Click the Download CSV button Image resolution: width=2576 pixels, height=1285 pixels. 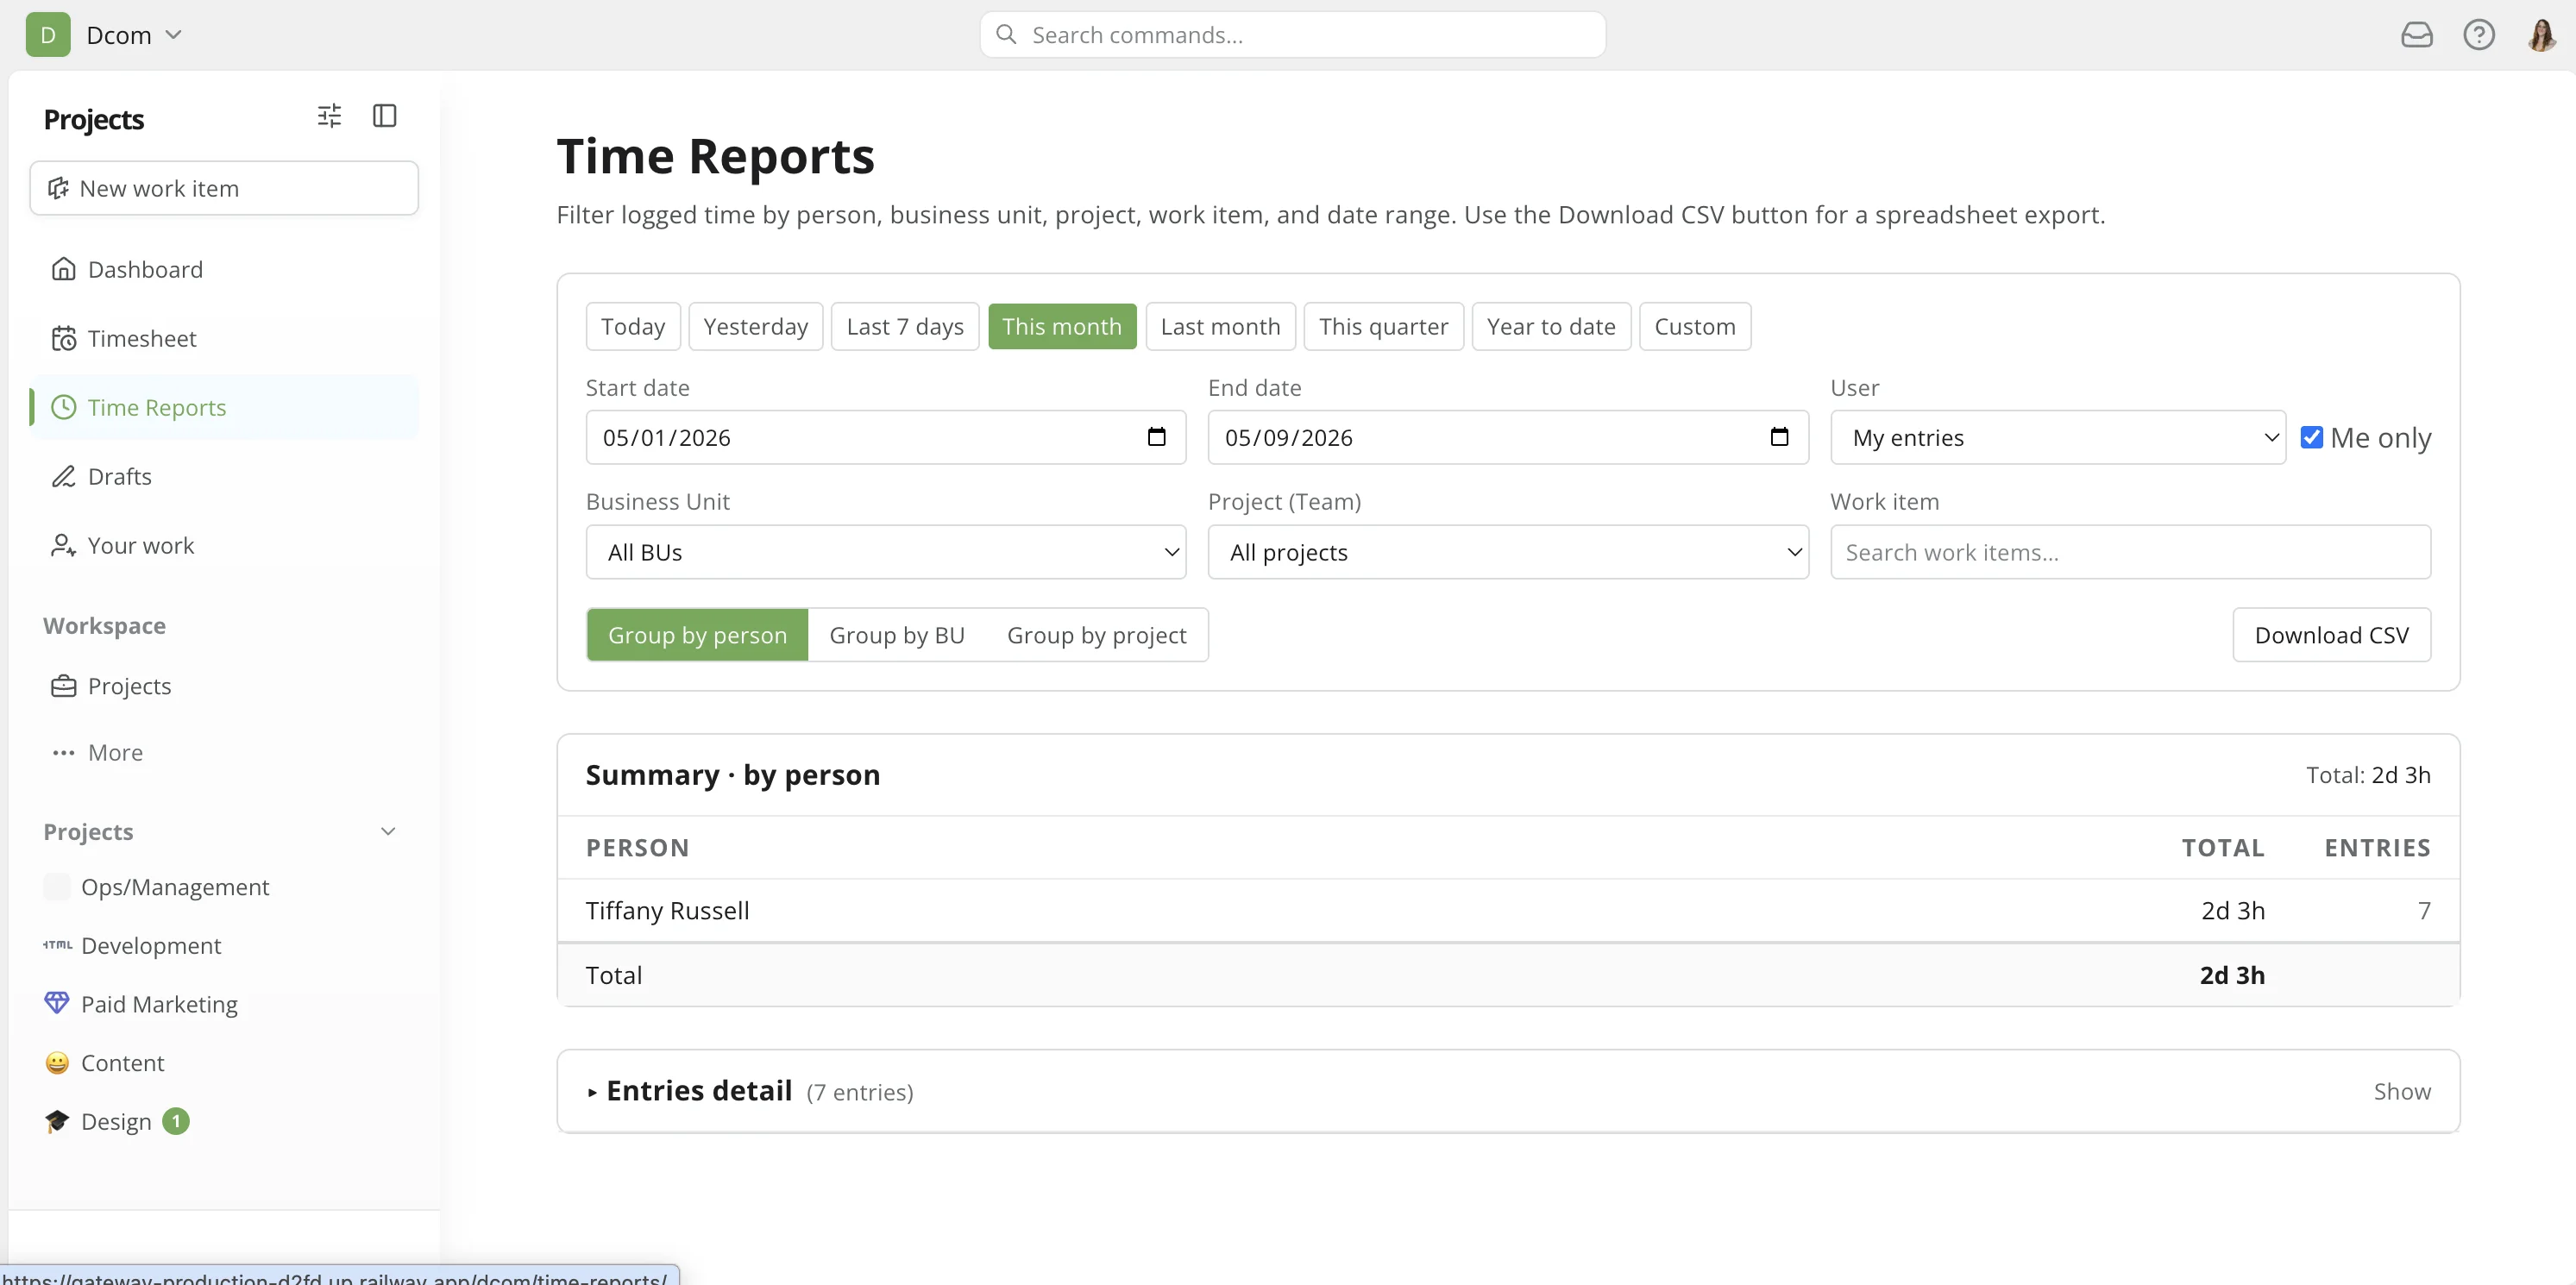tap(2332, 635)
